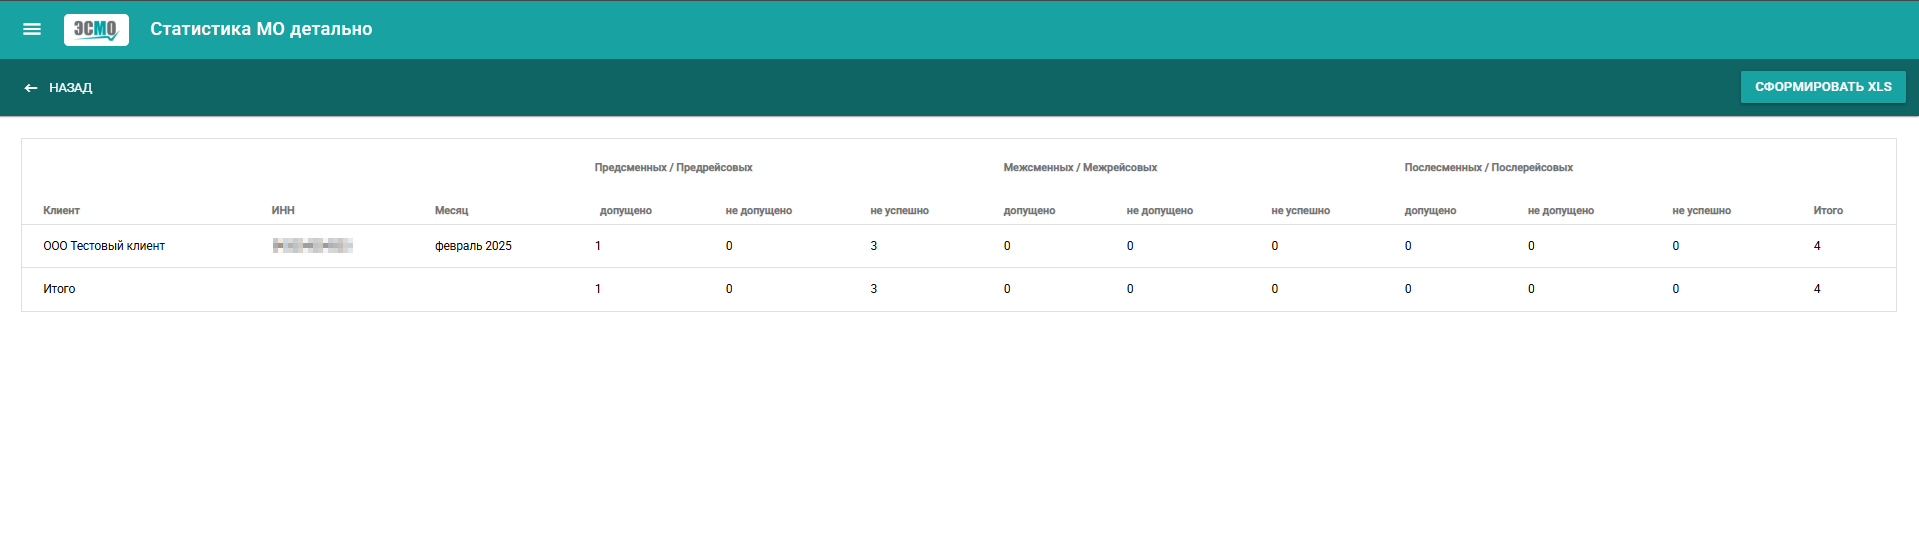
Task: Click the Итого row label
Action: (59, 289)
